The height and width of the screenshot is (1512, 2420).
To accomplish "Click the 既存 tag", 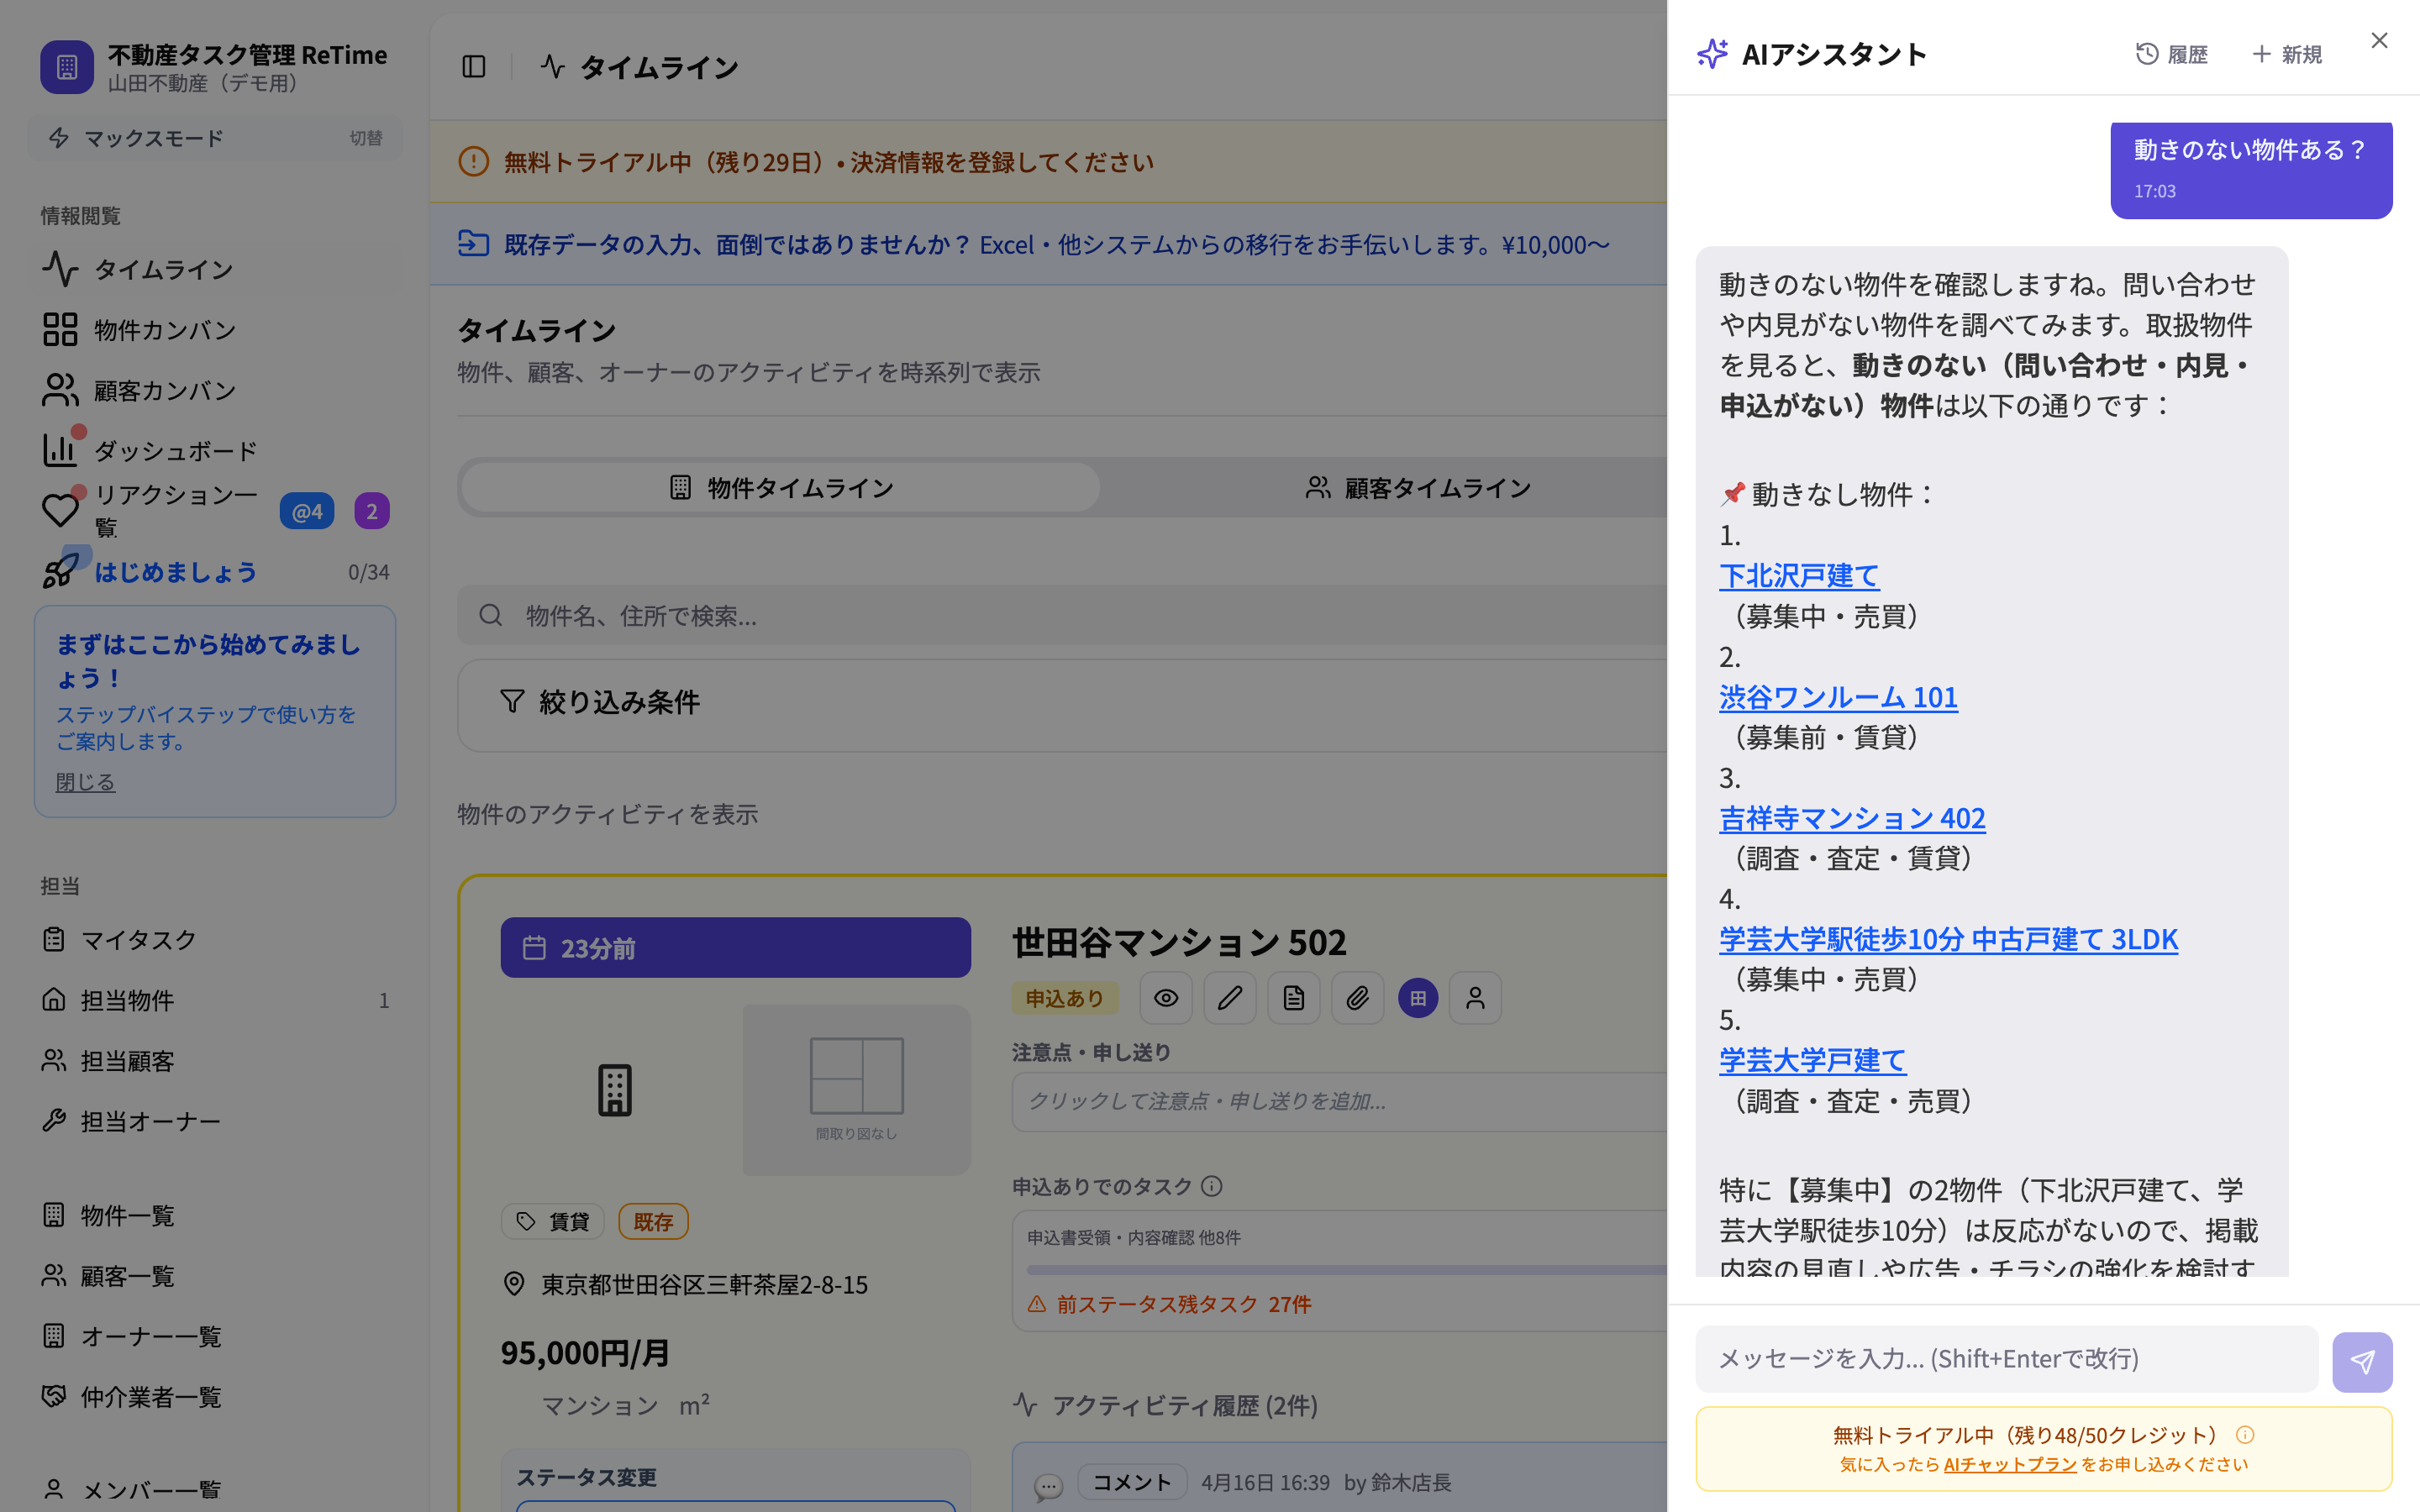I will tap(653, 1221).
